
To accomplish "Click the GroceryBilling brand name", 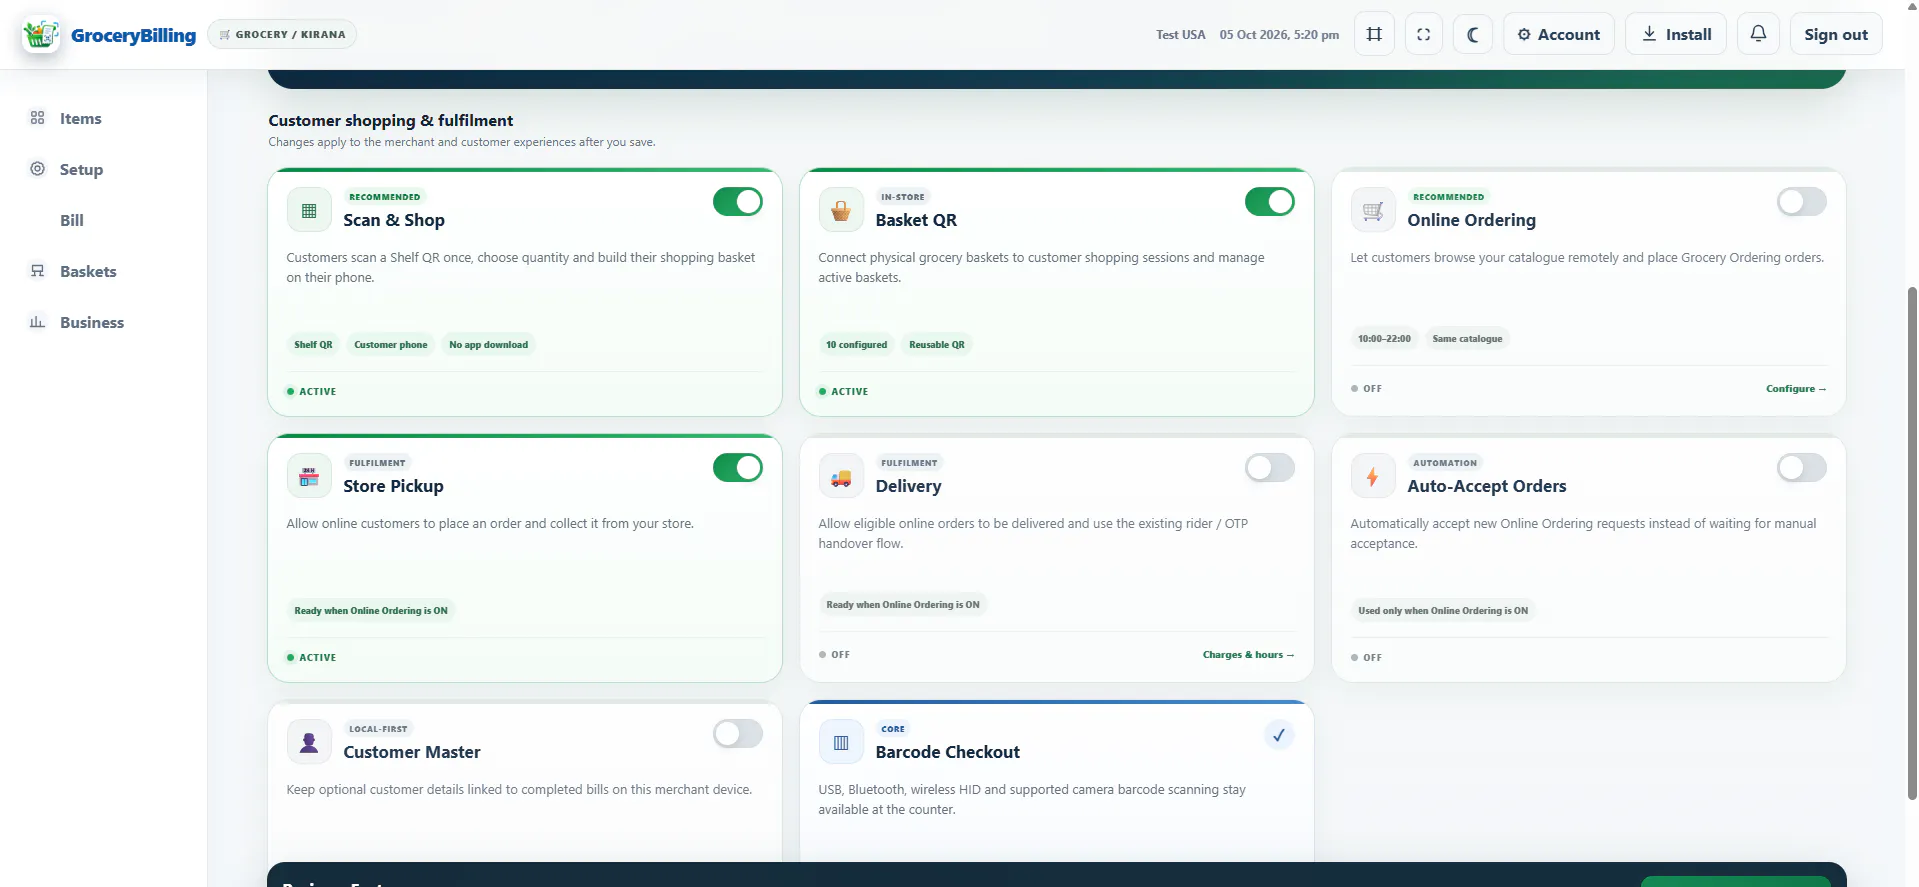I will click(x=134, y=35).
